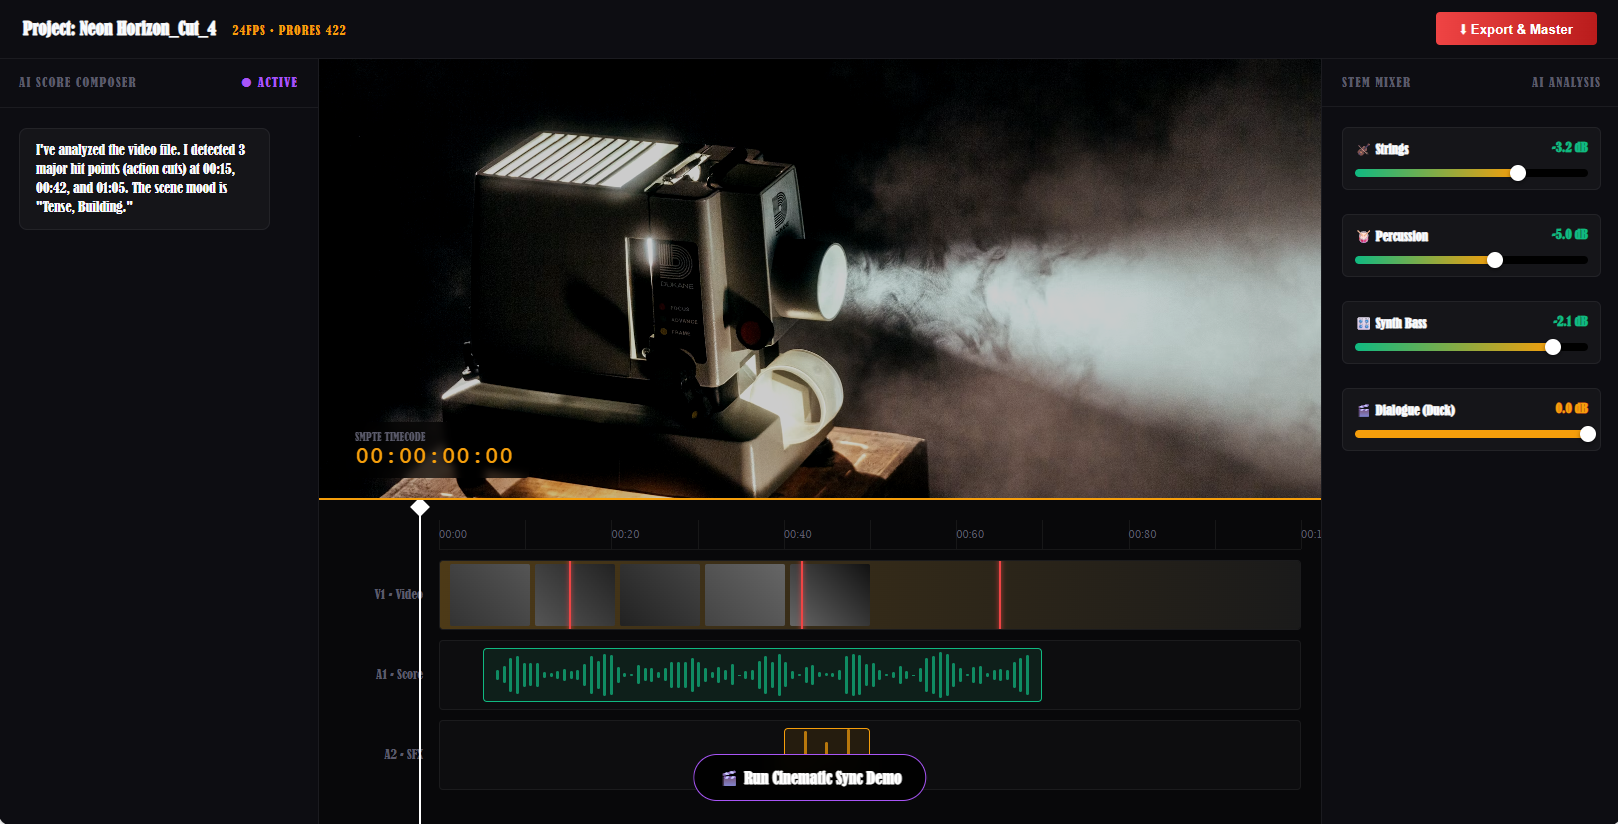Open the Stem Mixer tab
The image size is (1618, 824).
(x=1376, y=82)
